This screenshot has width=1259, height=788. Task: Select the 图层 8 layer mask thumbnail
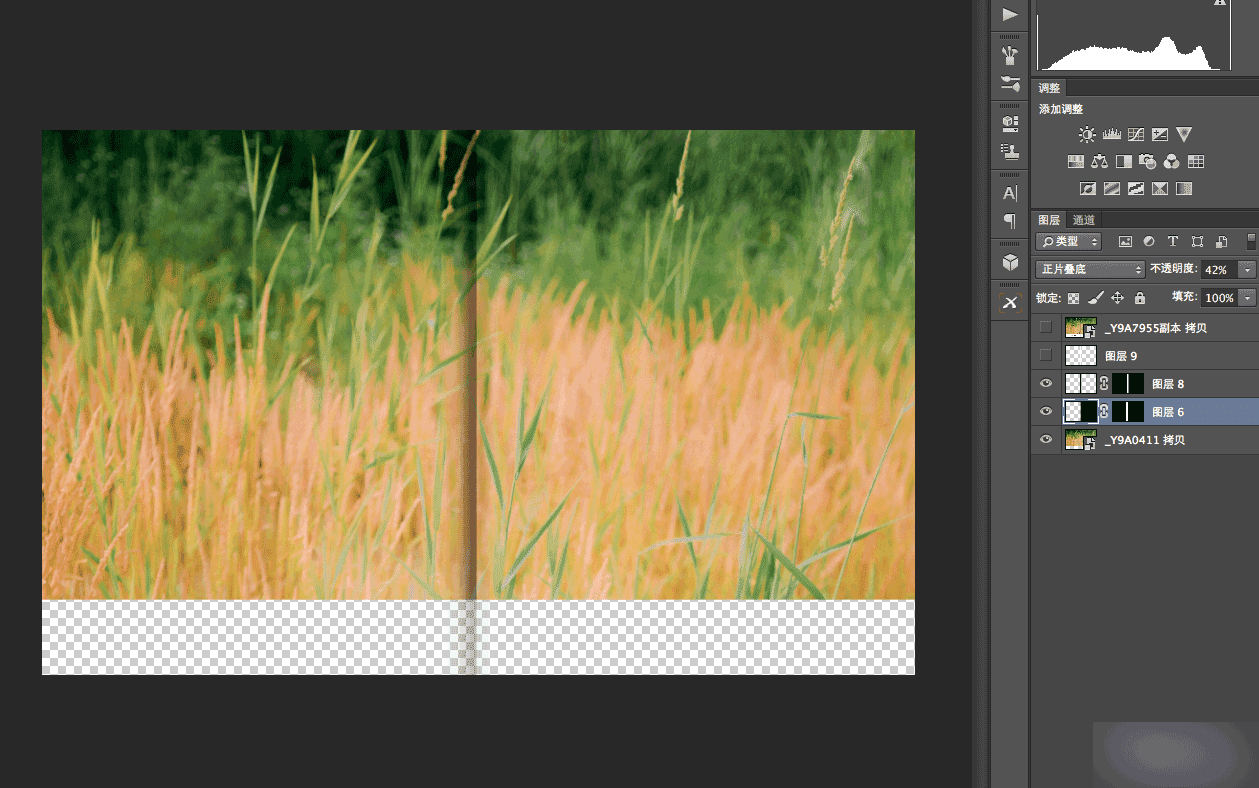1128,384
